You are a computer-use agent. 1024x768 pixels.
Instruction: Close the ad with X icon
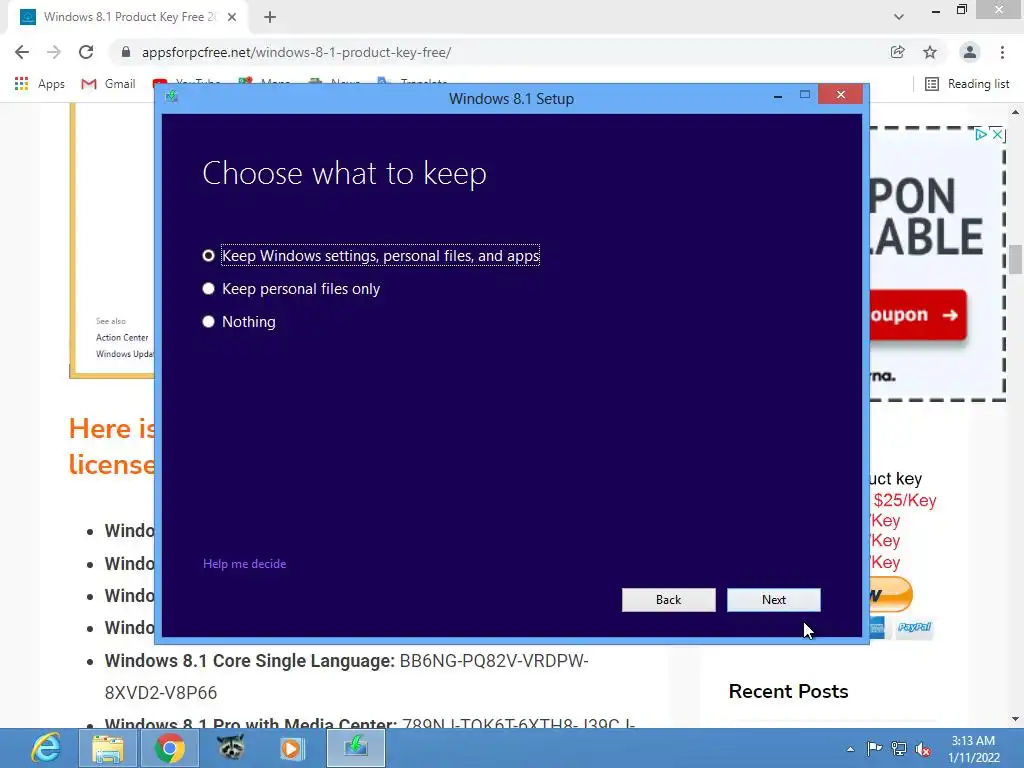pos(997,135)
